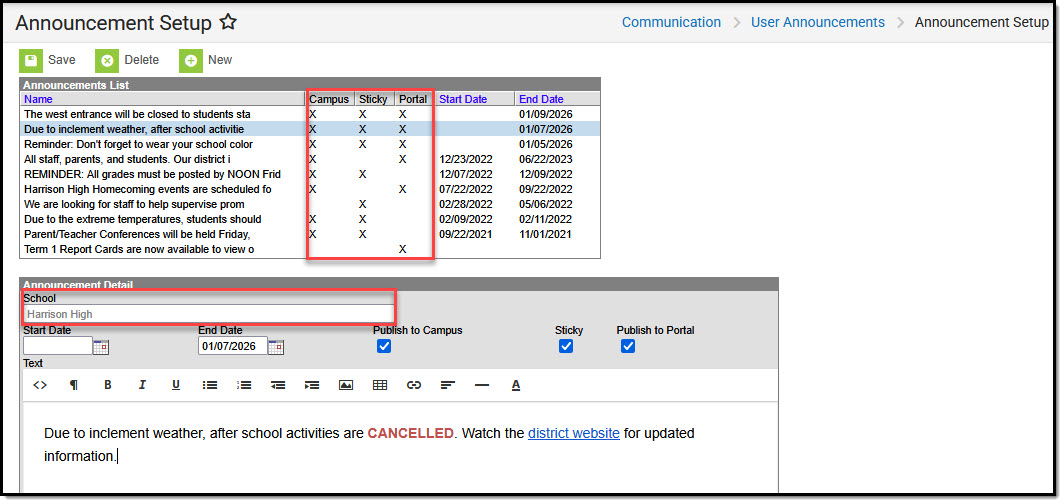The width and height of the screenshot is (1064, 504).
Task: Click the red CANCELLED word in editor
Action: (x=411, y=433)
